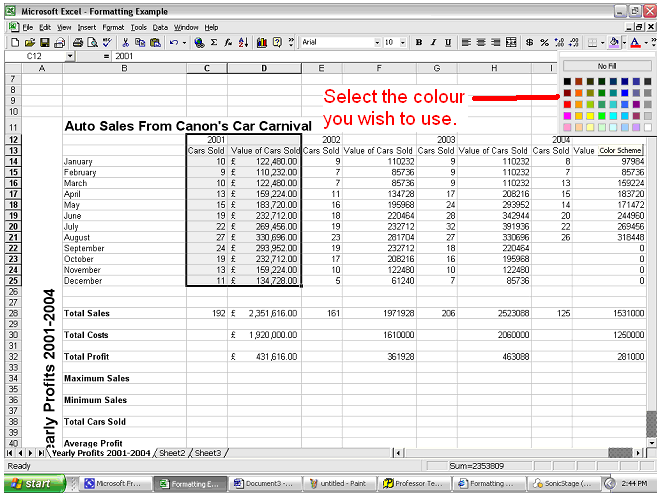
Task: Click the Print icon
Action: 75,43
